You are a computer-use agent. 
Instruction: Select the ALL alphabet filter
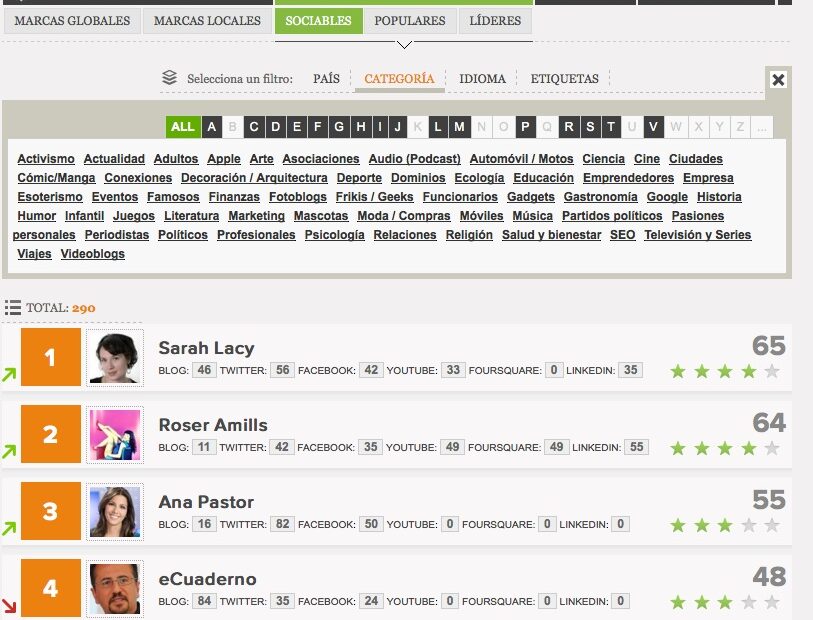coord(183,127)
